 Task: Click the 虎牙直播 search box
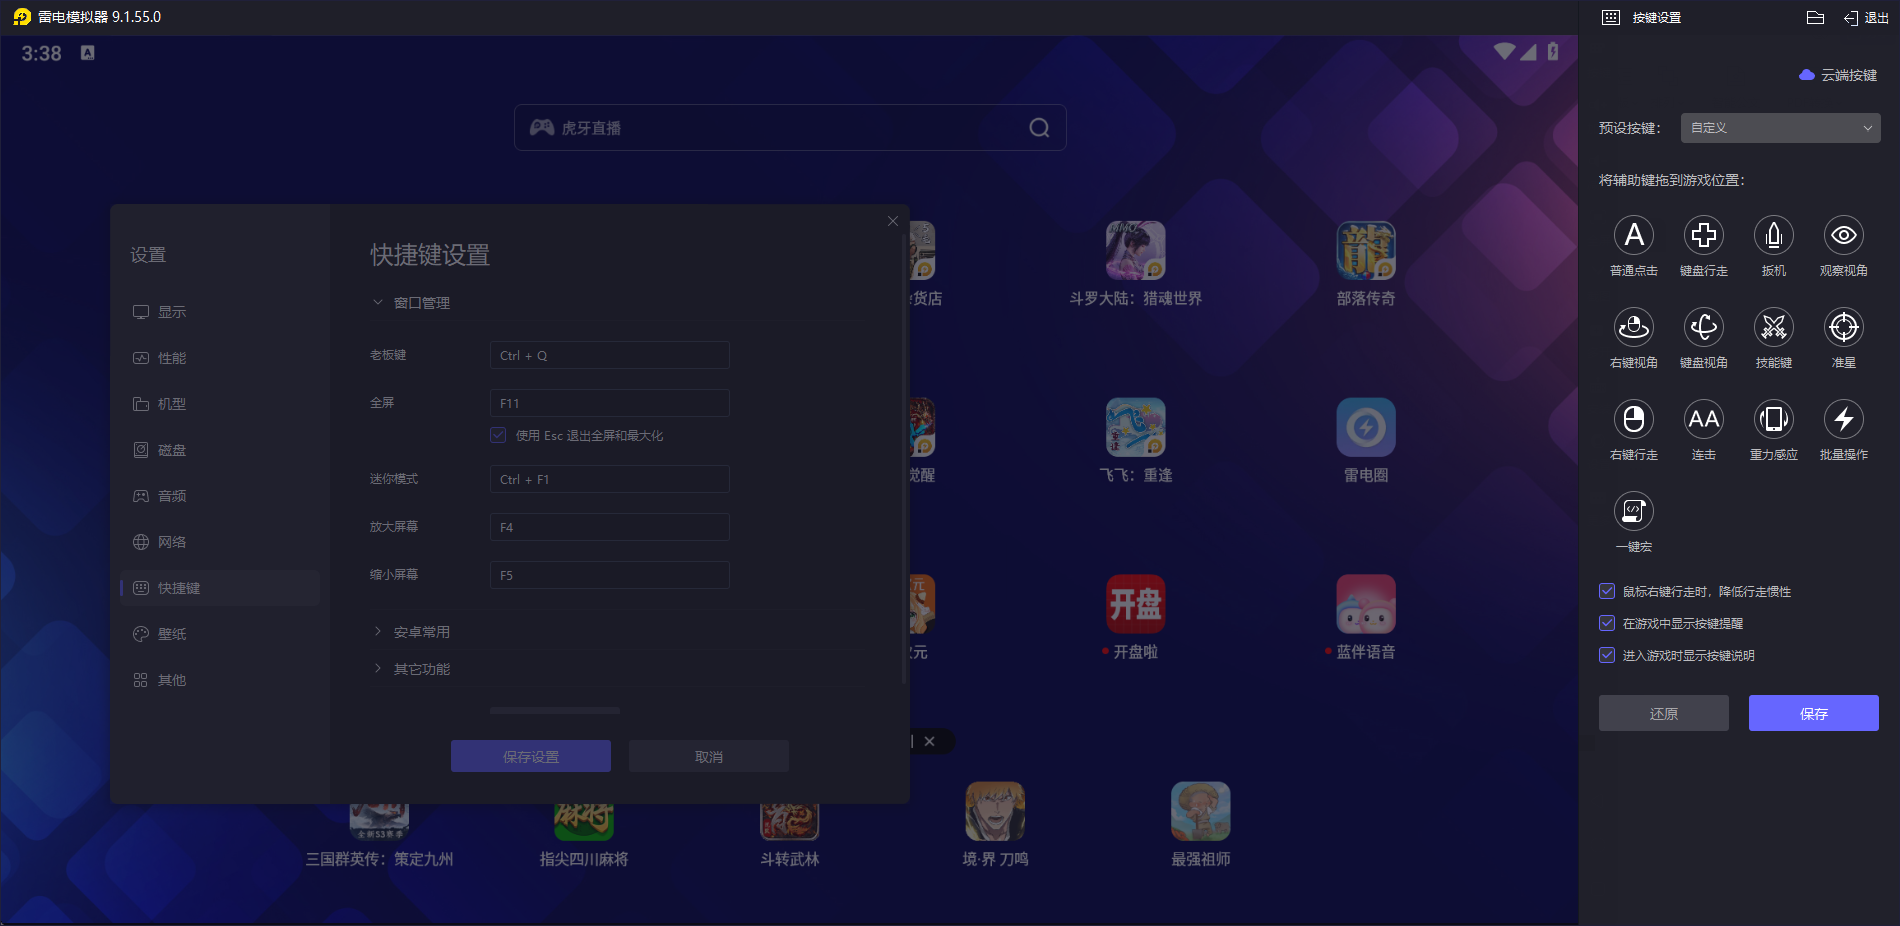(790, 128)
